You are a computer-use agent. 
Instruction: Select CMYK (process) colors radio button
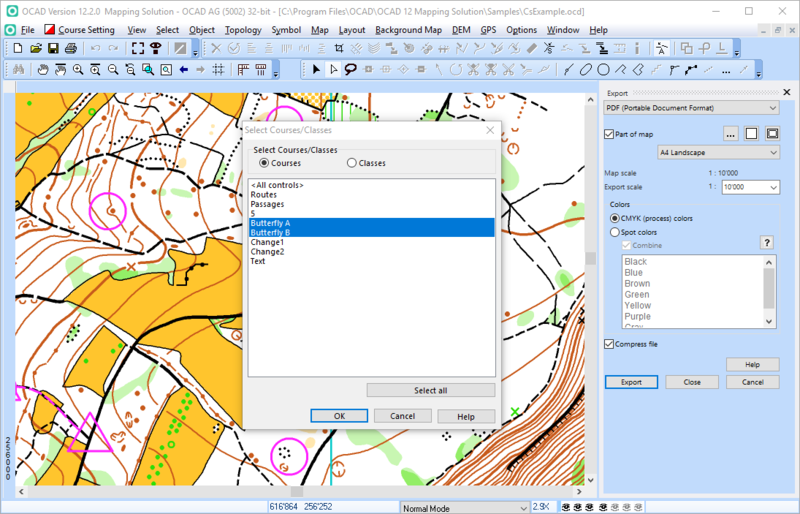(x=615, y=218)
